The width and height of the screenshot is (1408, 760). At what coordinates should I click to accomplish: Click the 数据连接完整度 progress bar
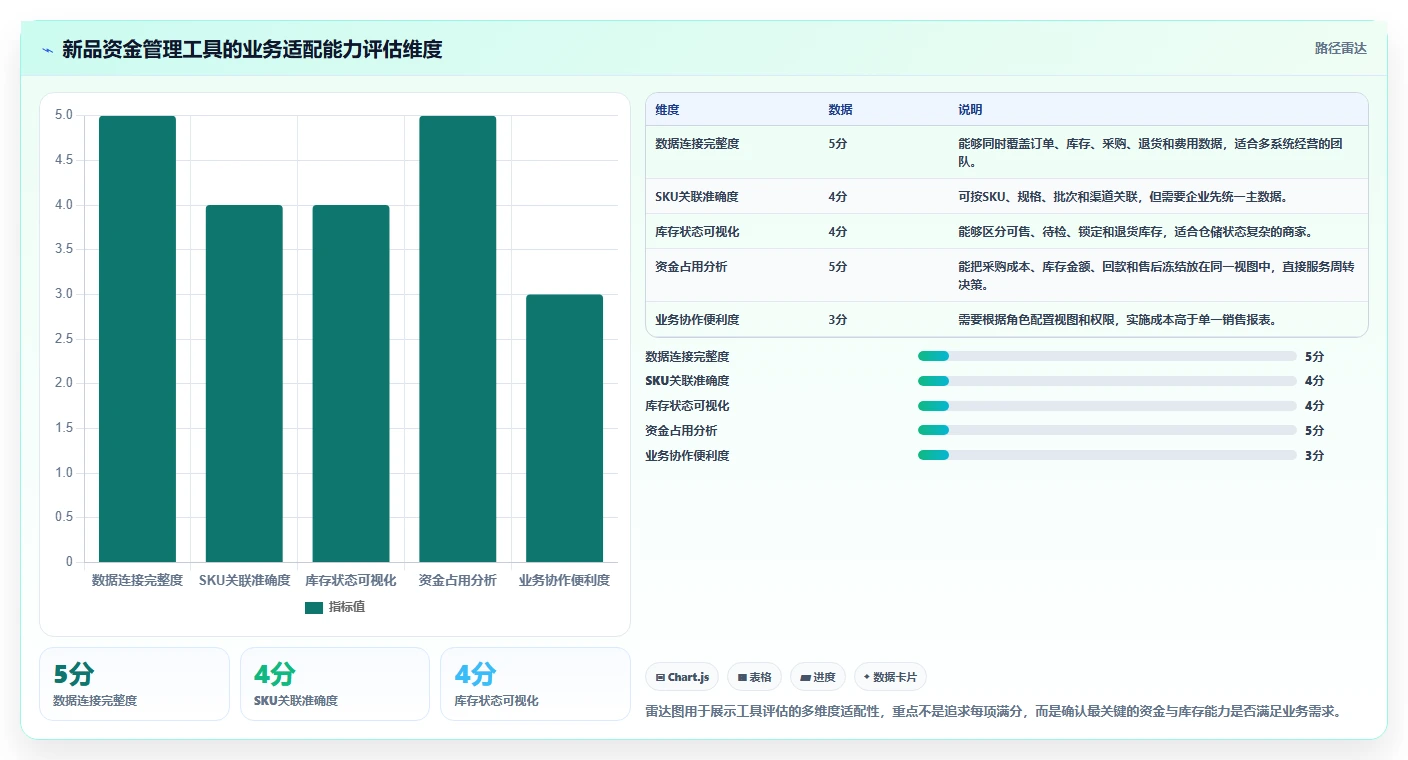(x=1107, y=356)
